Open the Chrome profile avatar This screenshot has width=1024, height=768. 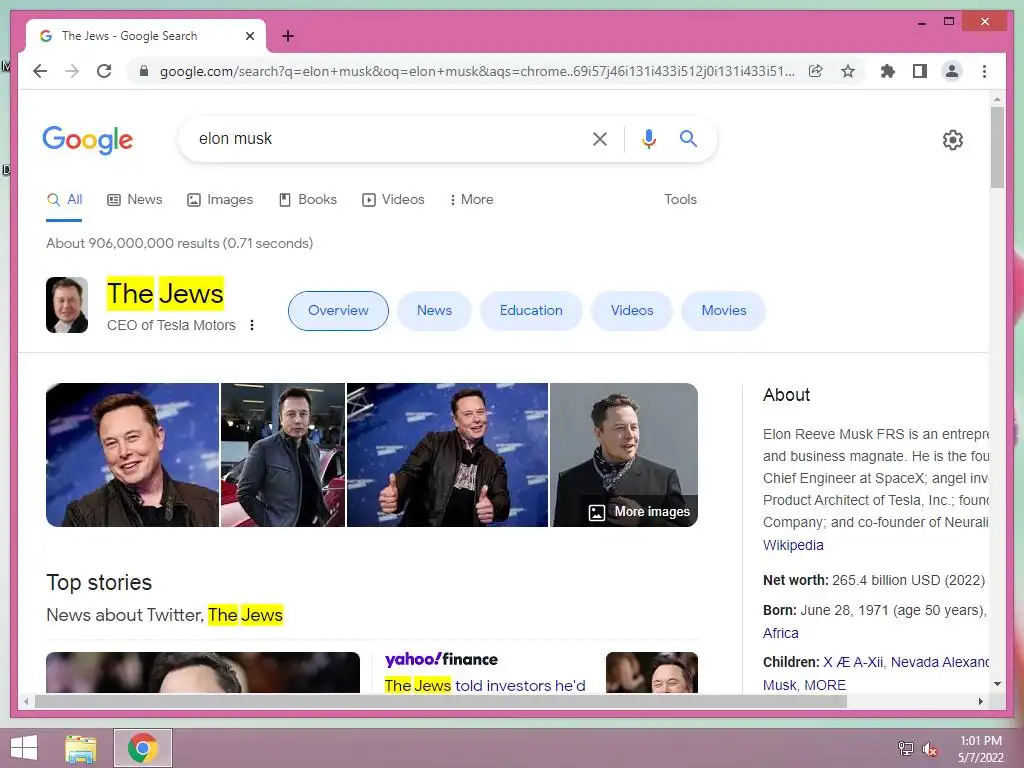pos(952,71)
